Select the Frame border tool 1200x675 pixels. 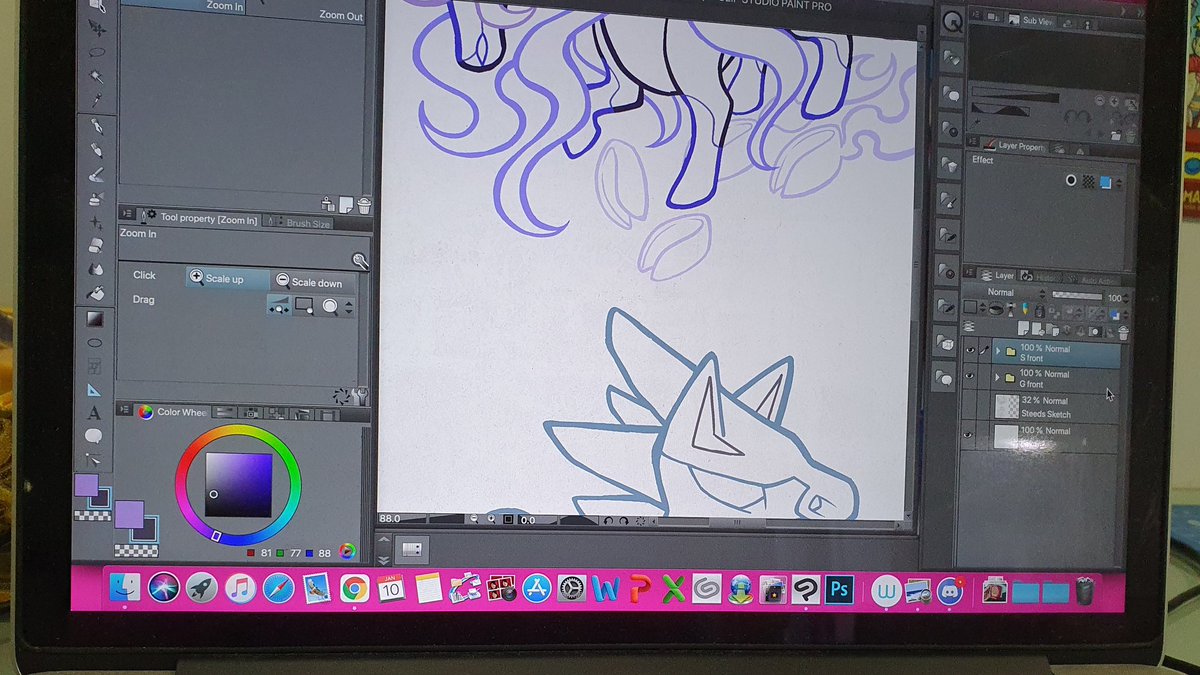tap(95, 366)
